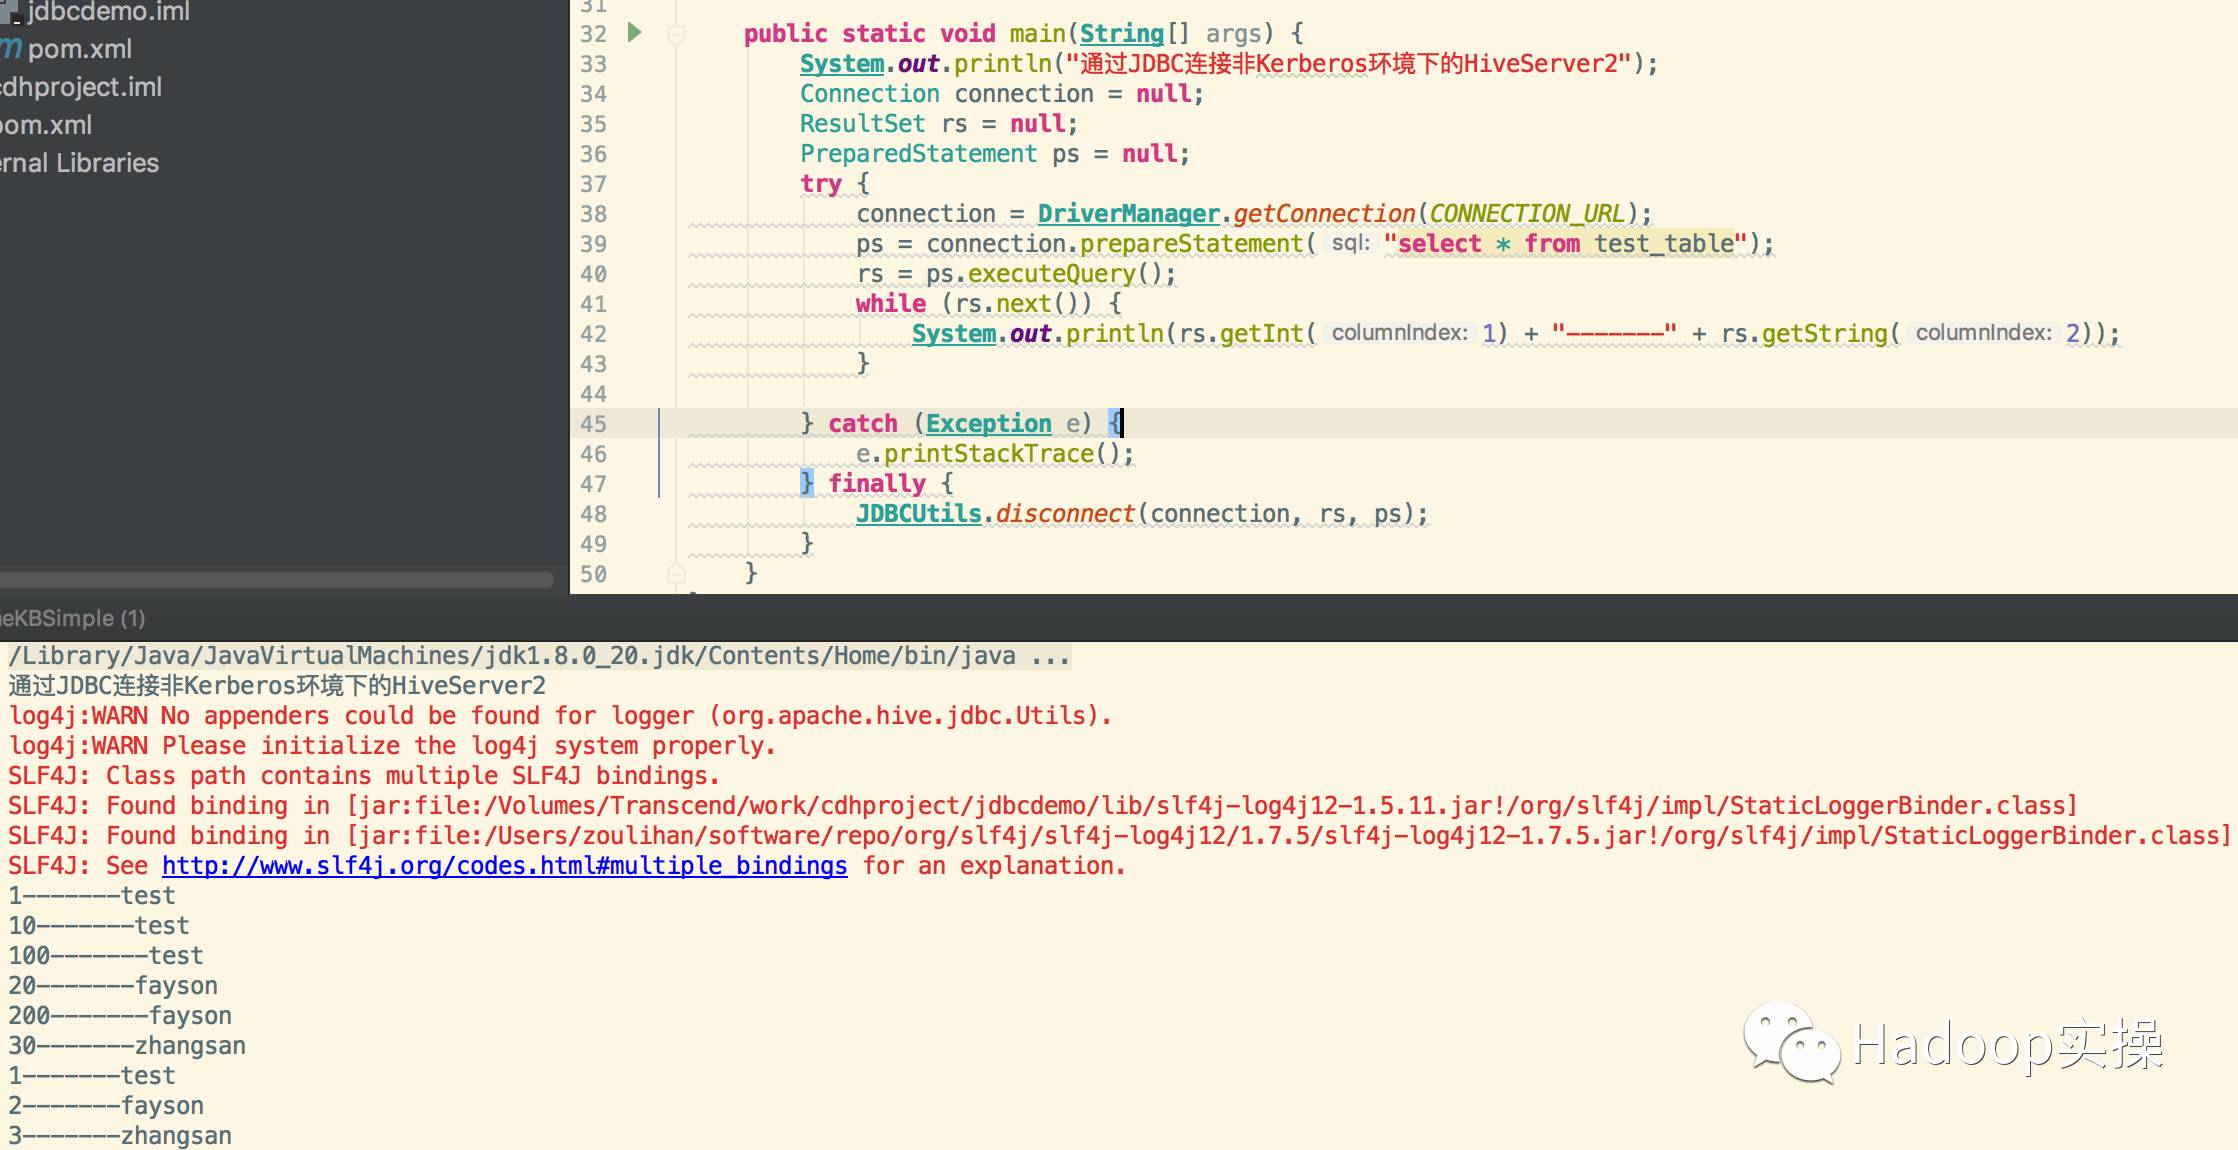This screenshot has width=2238, height=1150.
Task: Select jdbcdemo.iml in the project tree
Action: [x=108, y=12]
